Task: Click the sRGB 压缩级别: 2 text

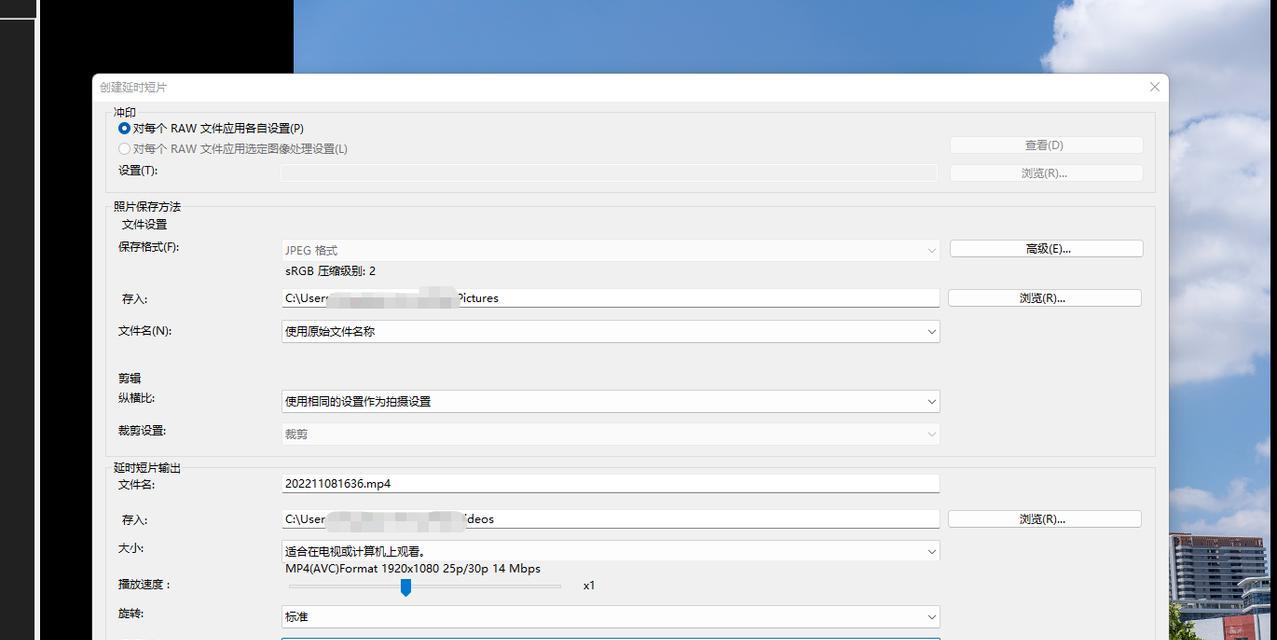Action: pyautogui.click(x=330, y=271)
